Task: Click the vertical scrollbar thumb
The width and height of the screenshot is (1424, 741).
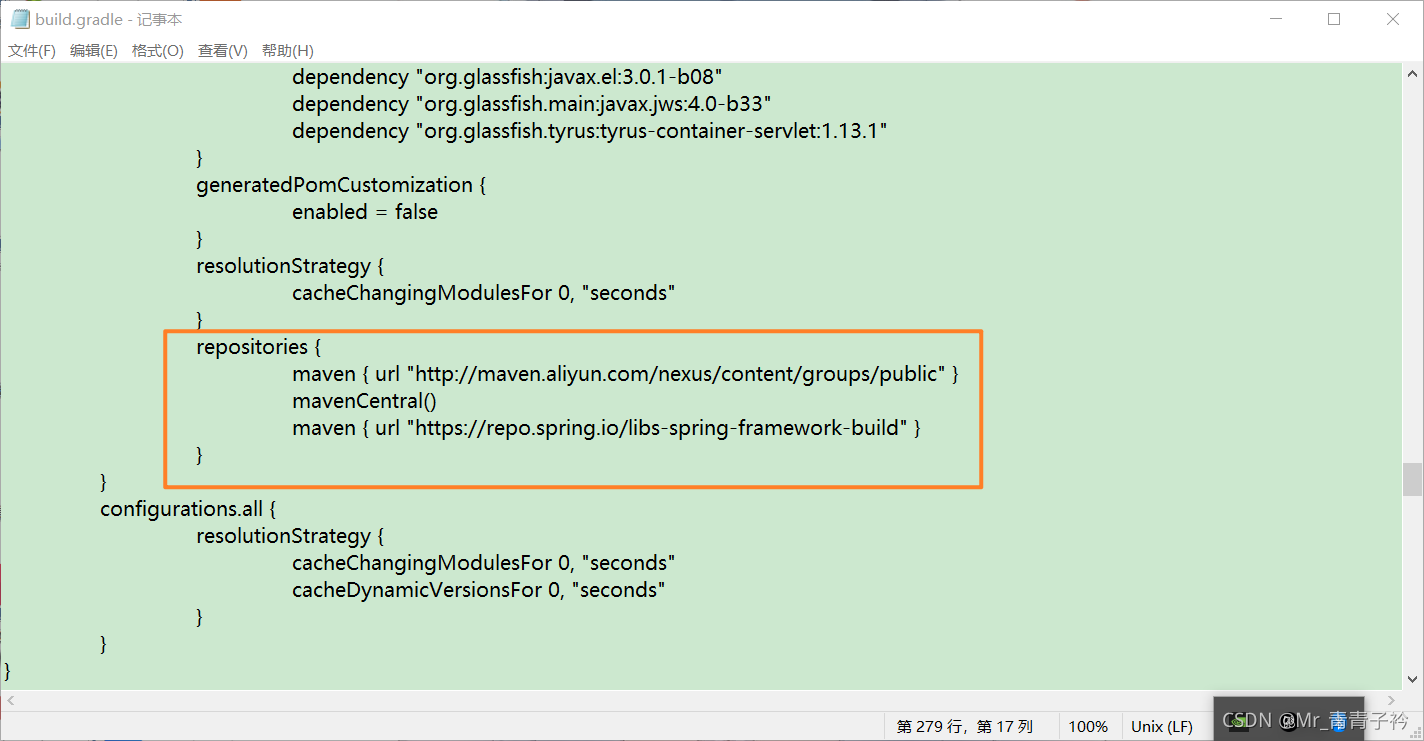Action: (x=1412, y=479)
